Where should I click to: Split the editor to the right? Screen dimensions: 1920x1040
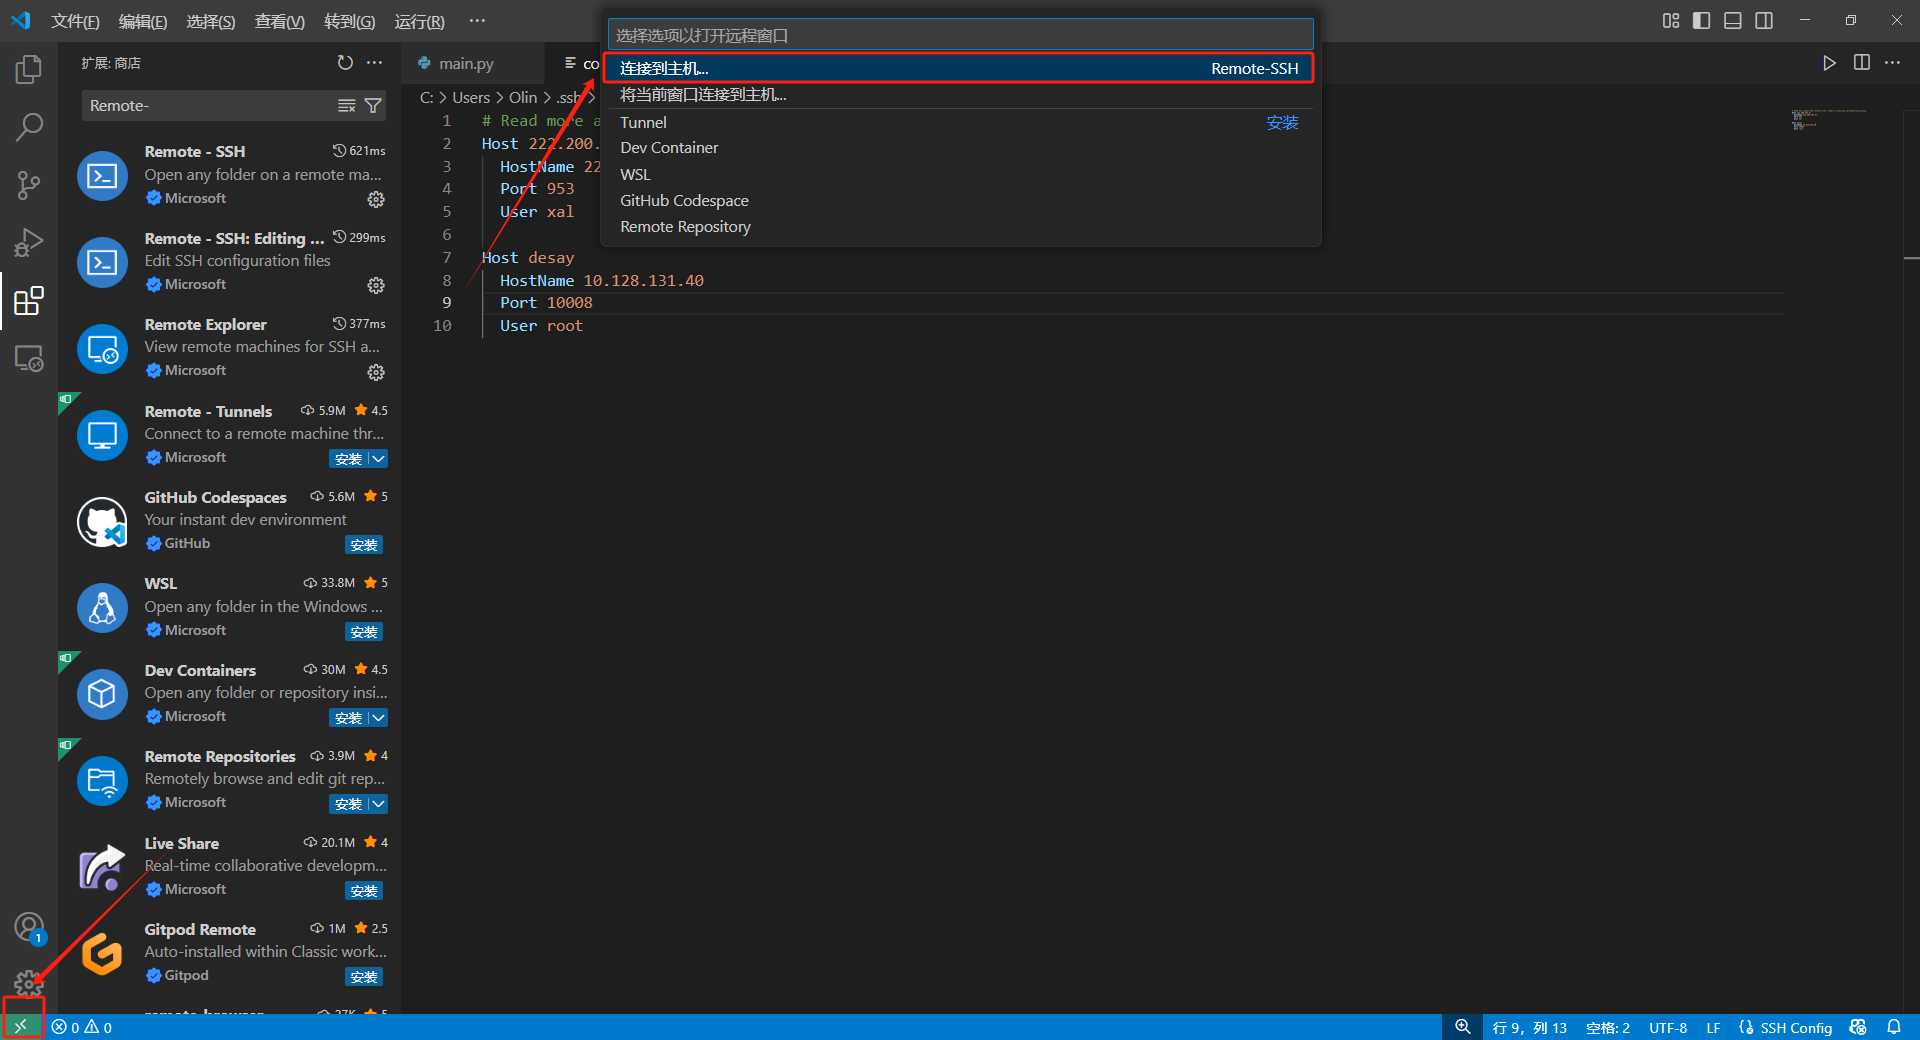1861,62
